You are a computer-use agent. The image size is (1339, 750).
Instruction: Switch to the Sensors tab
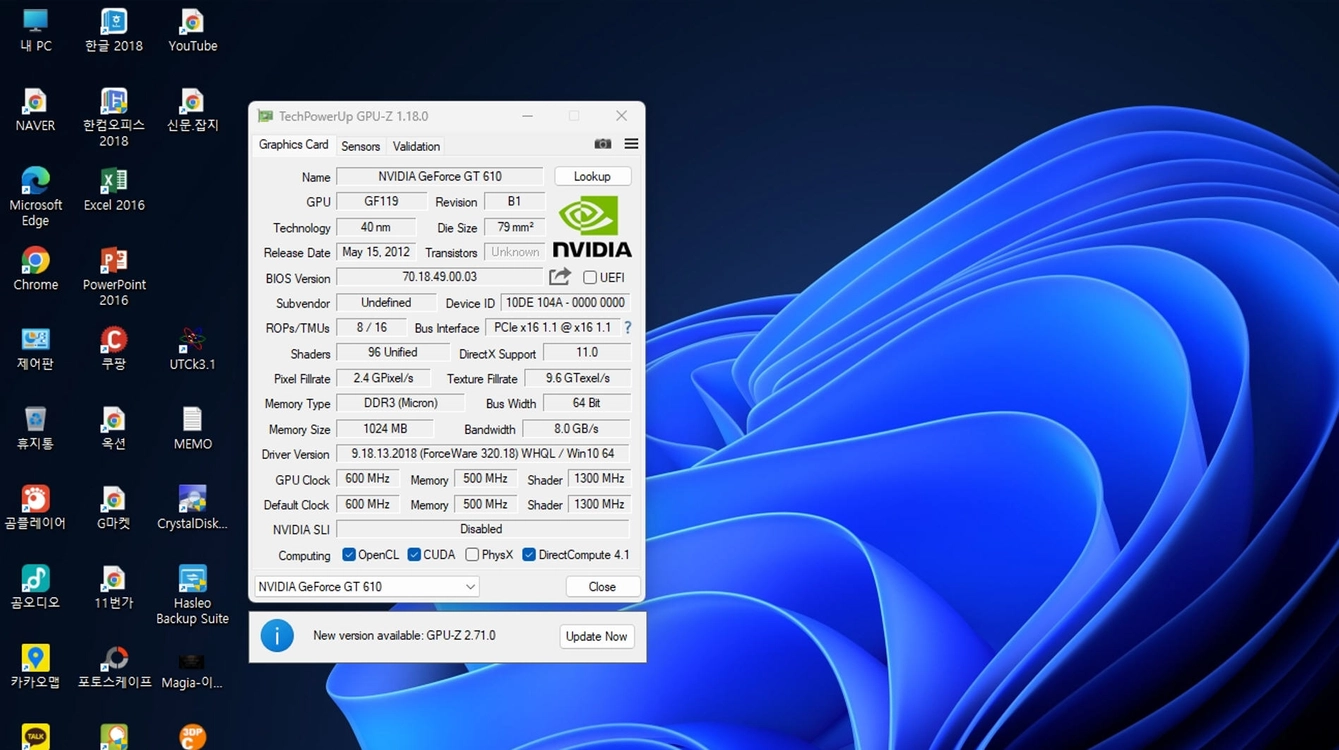click(360, 146)
